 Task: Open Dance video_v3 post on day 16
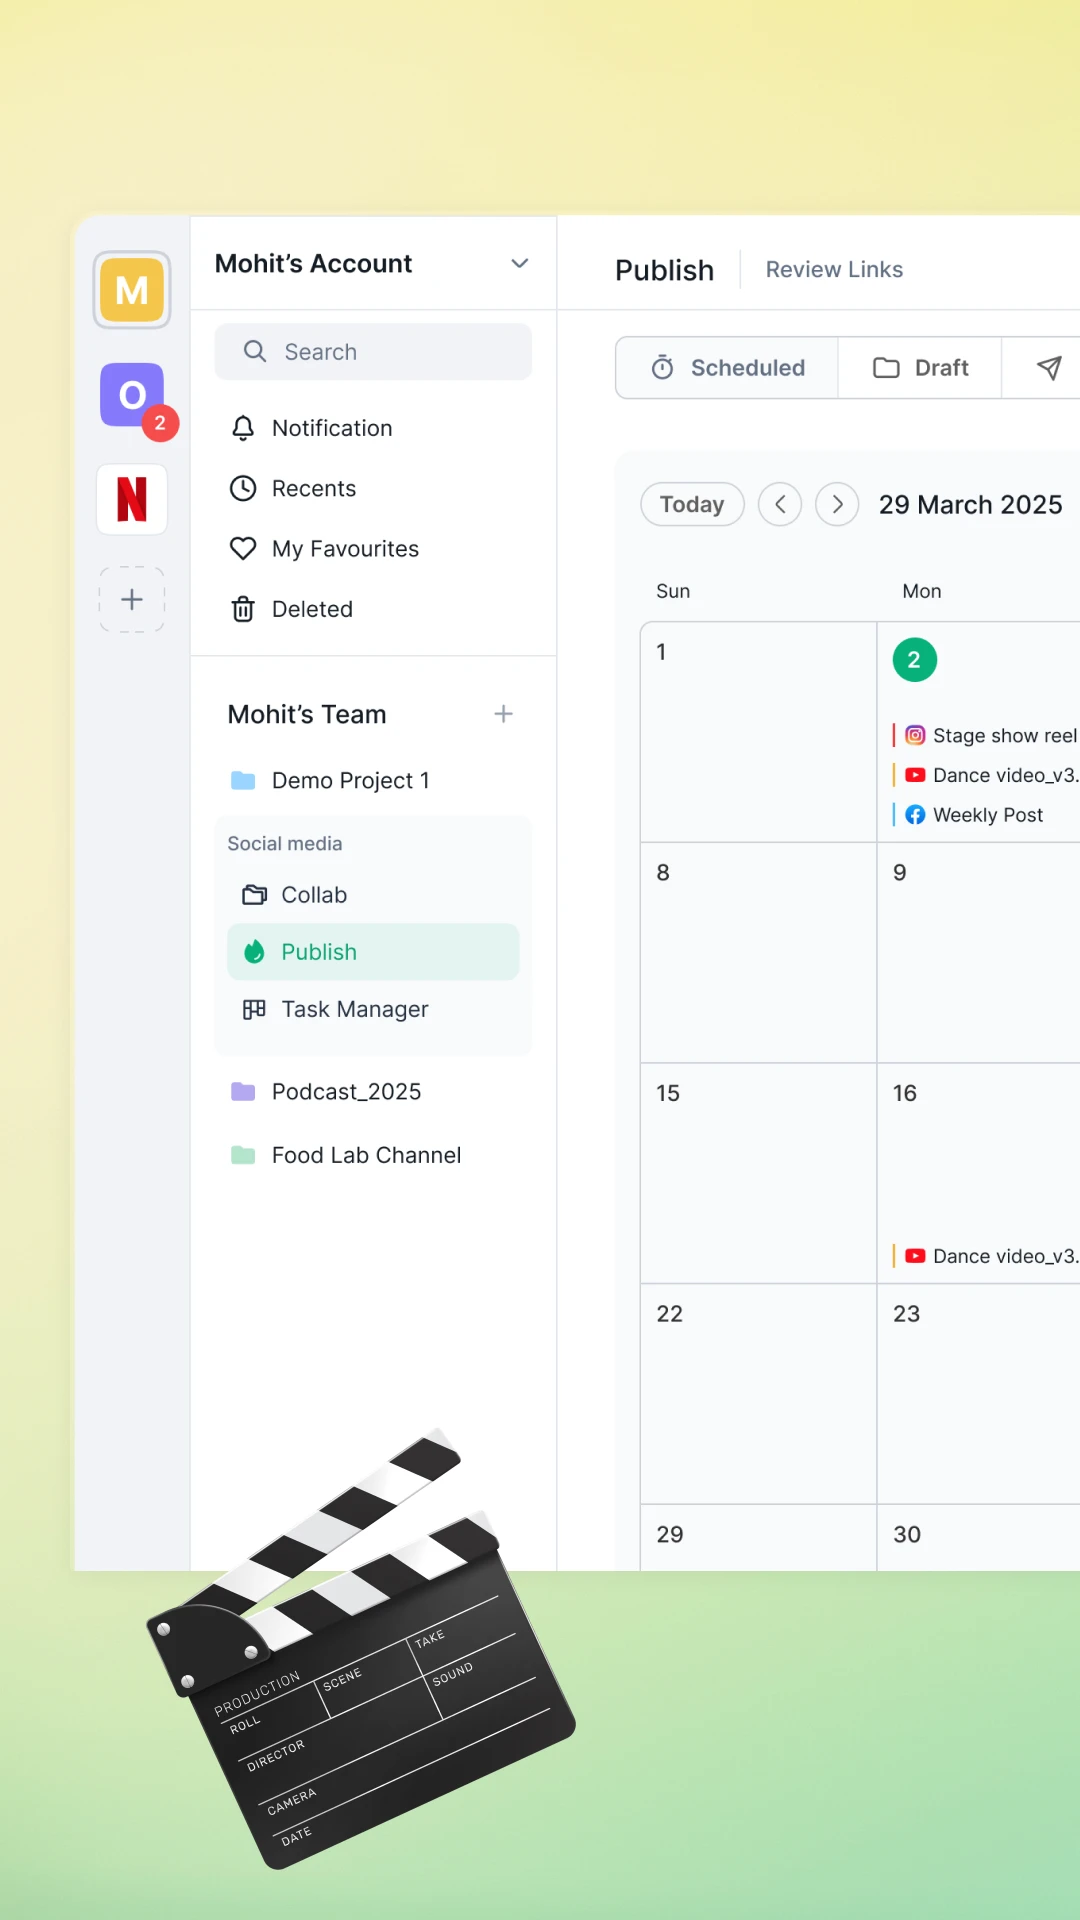tap(986, 1256)
